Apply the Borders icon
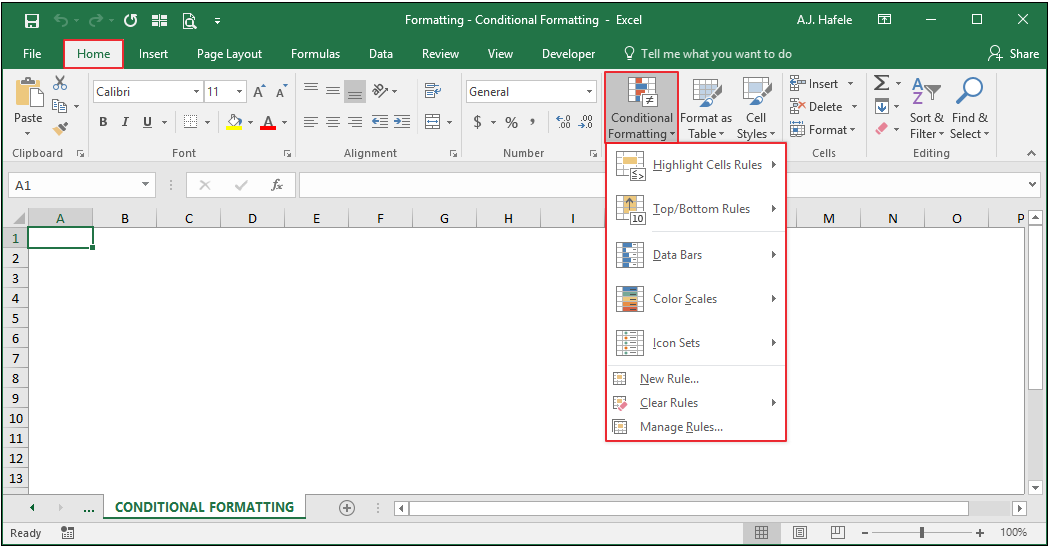 coord(191,122)
